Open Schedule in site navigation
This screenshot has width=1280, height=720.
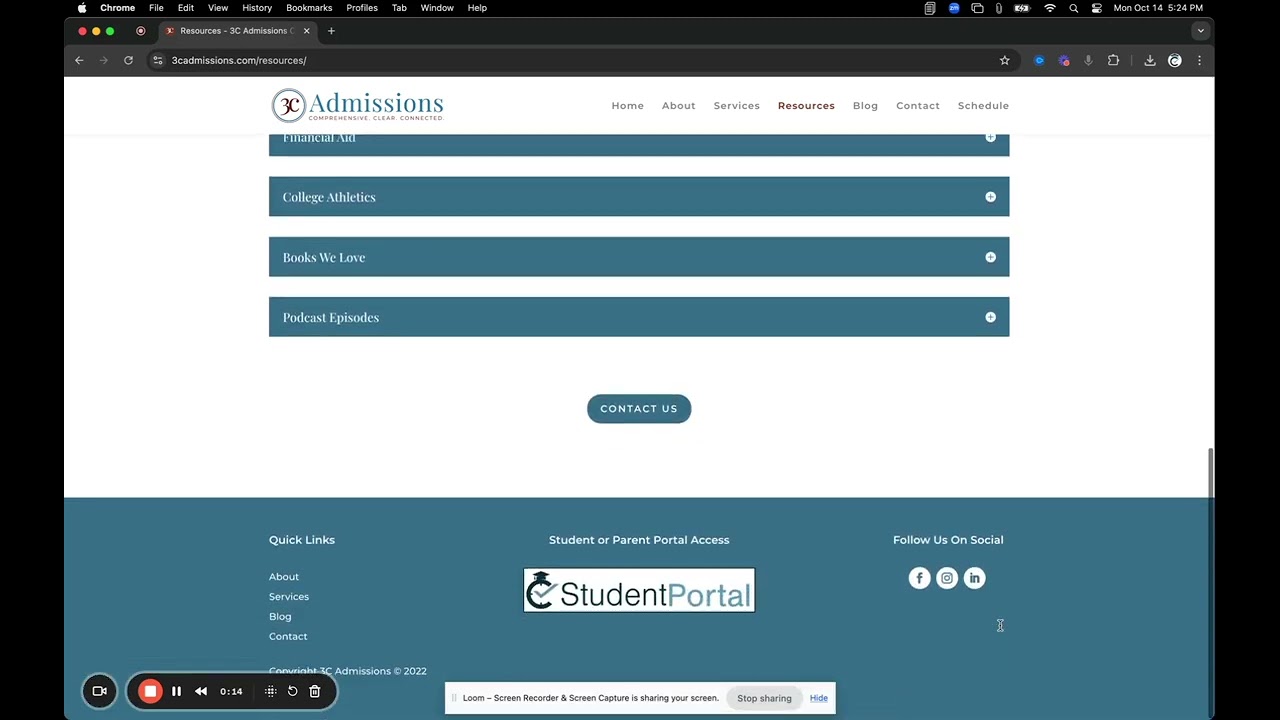983,106
